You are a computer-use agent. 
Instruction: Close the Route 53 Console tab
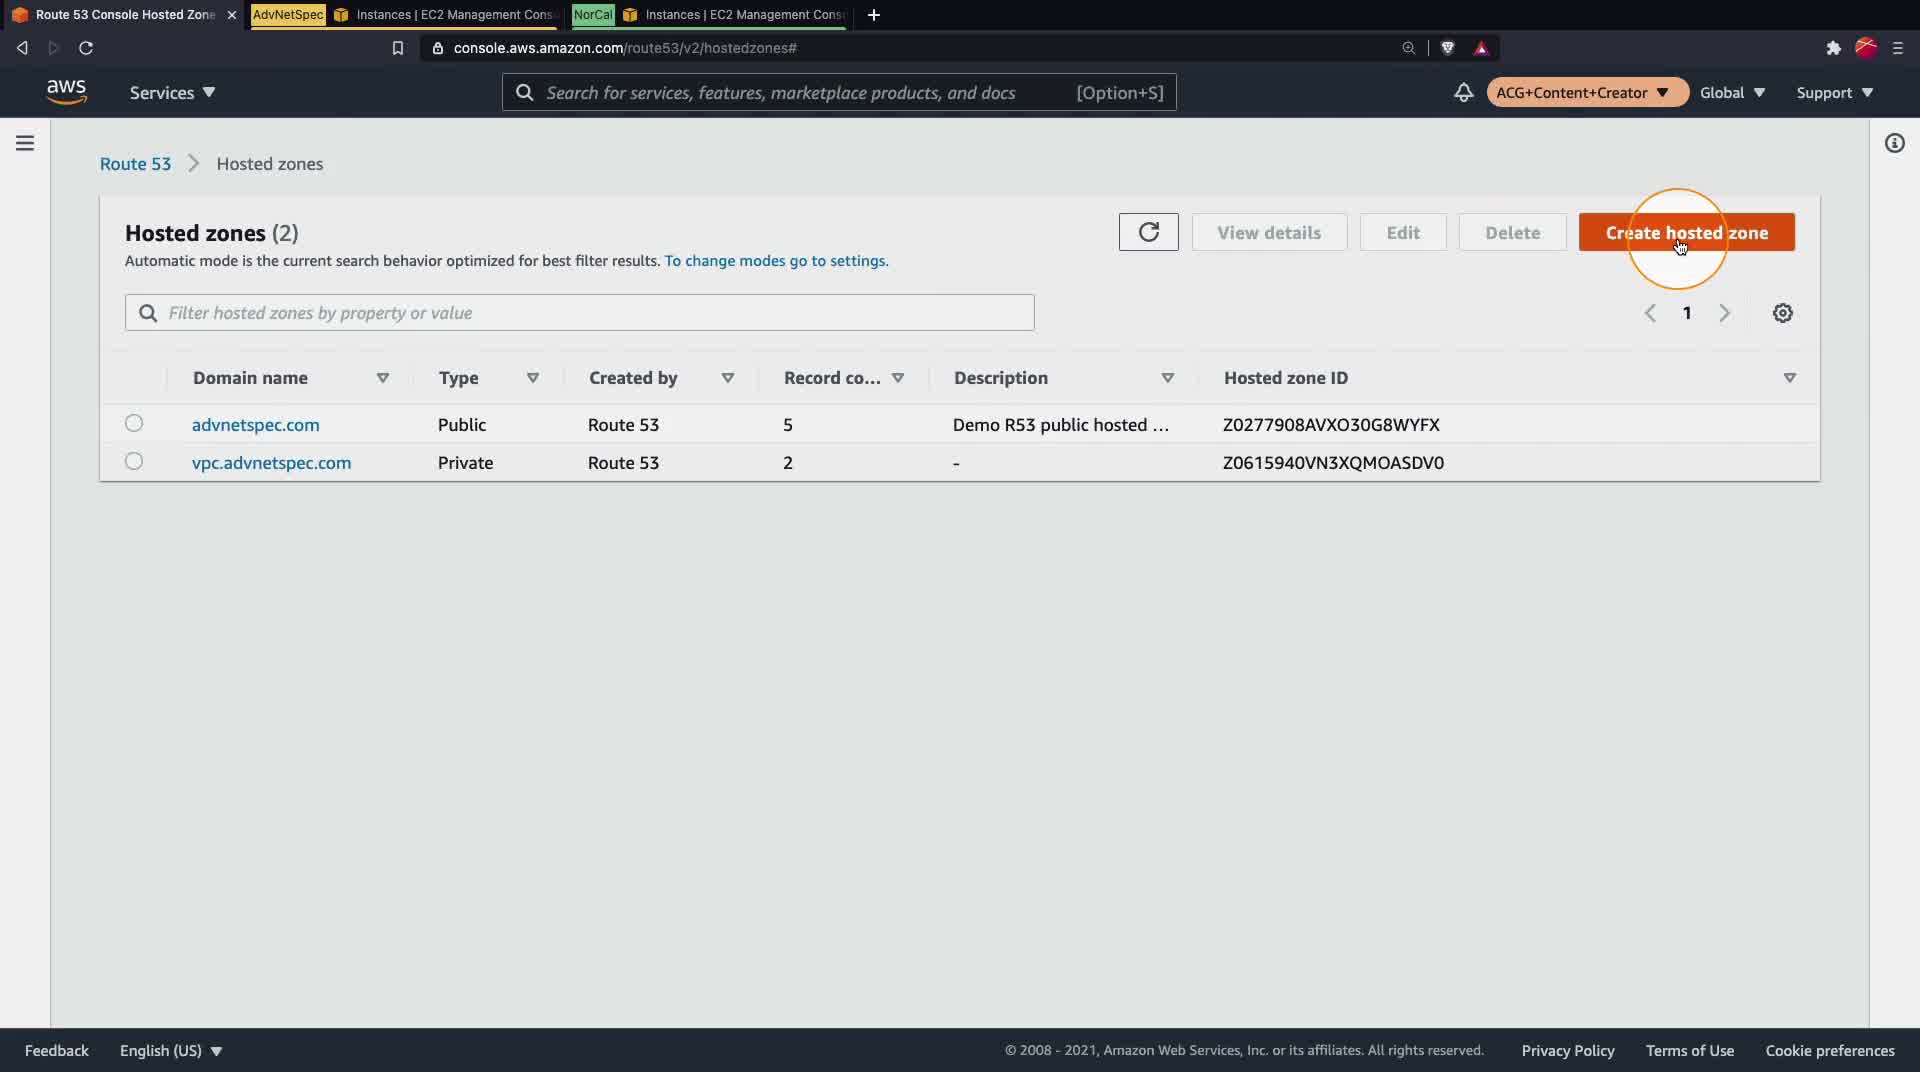pyautogui.click(x=231, y=15)
